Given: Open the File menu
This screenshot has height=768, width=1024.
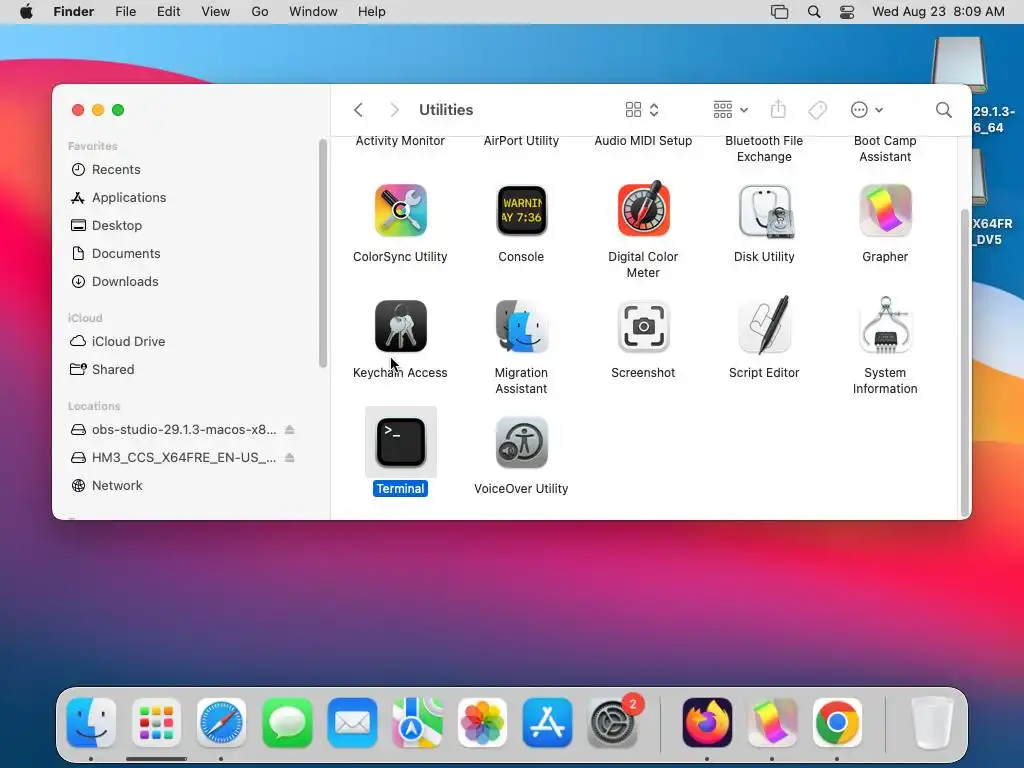Looking at the screenshot, I should [x=125, y=12].
